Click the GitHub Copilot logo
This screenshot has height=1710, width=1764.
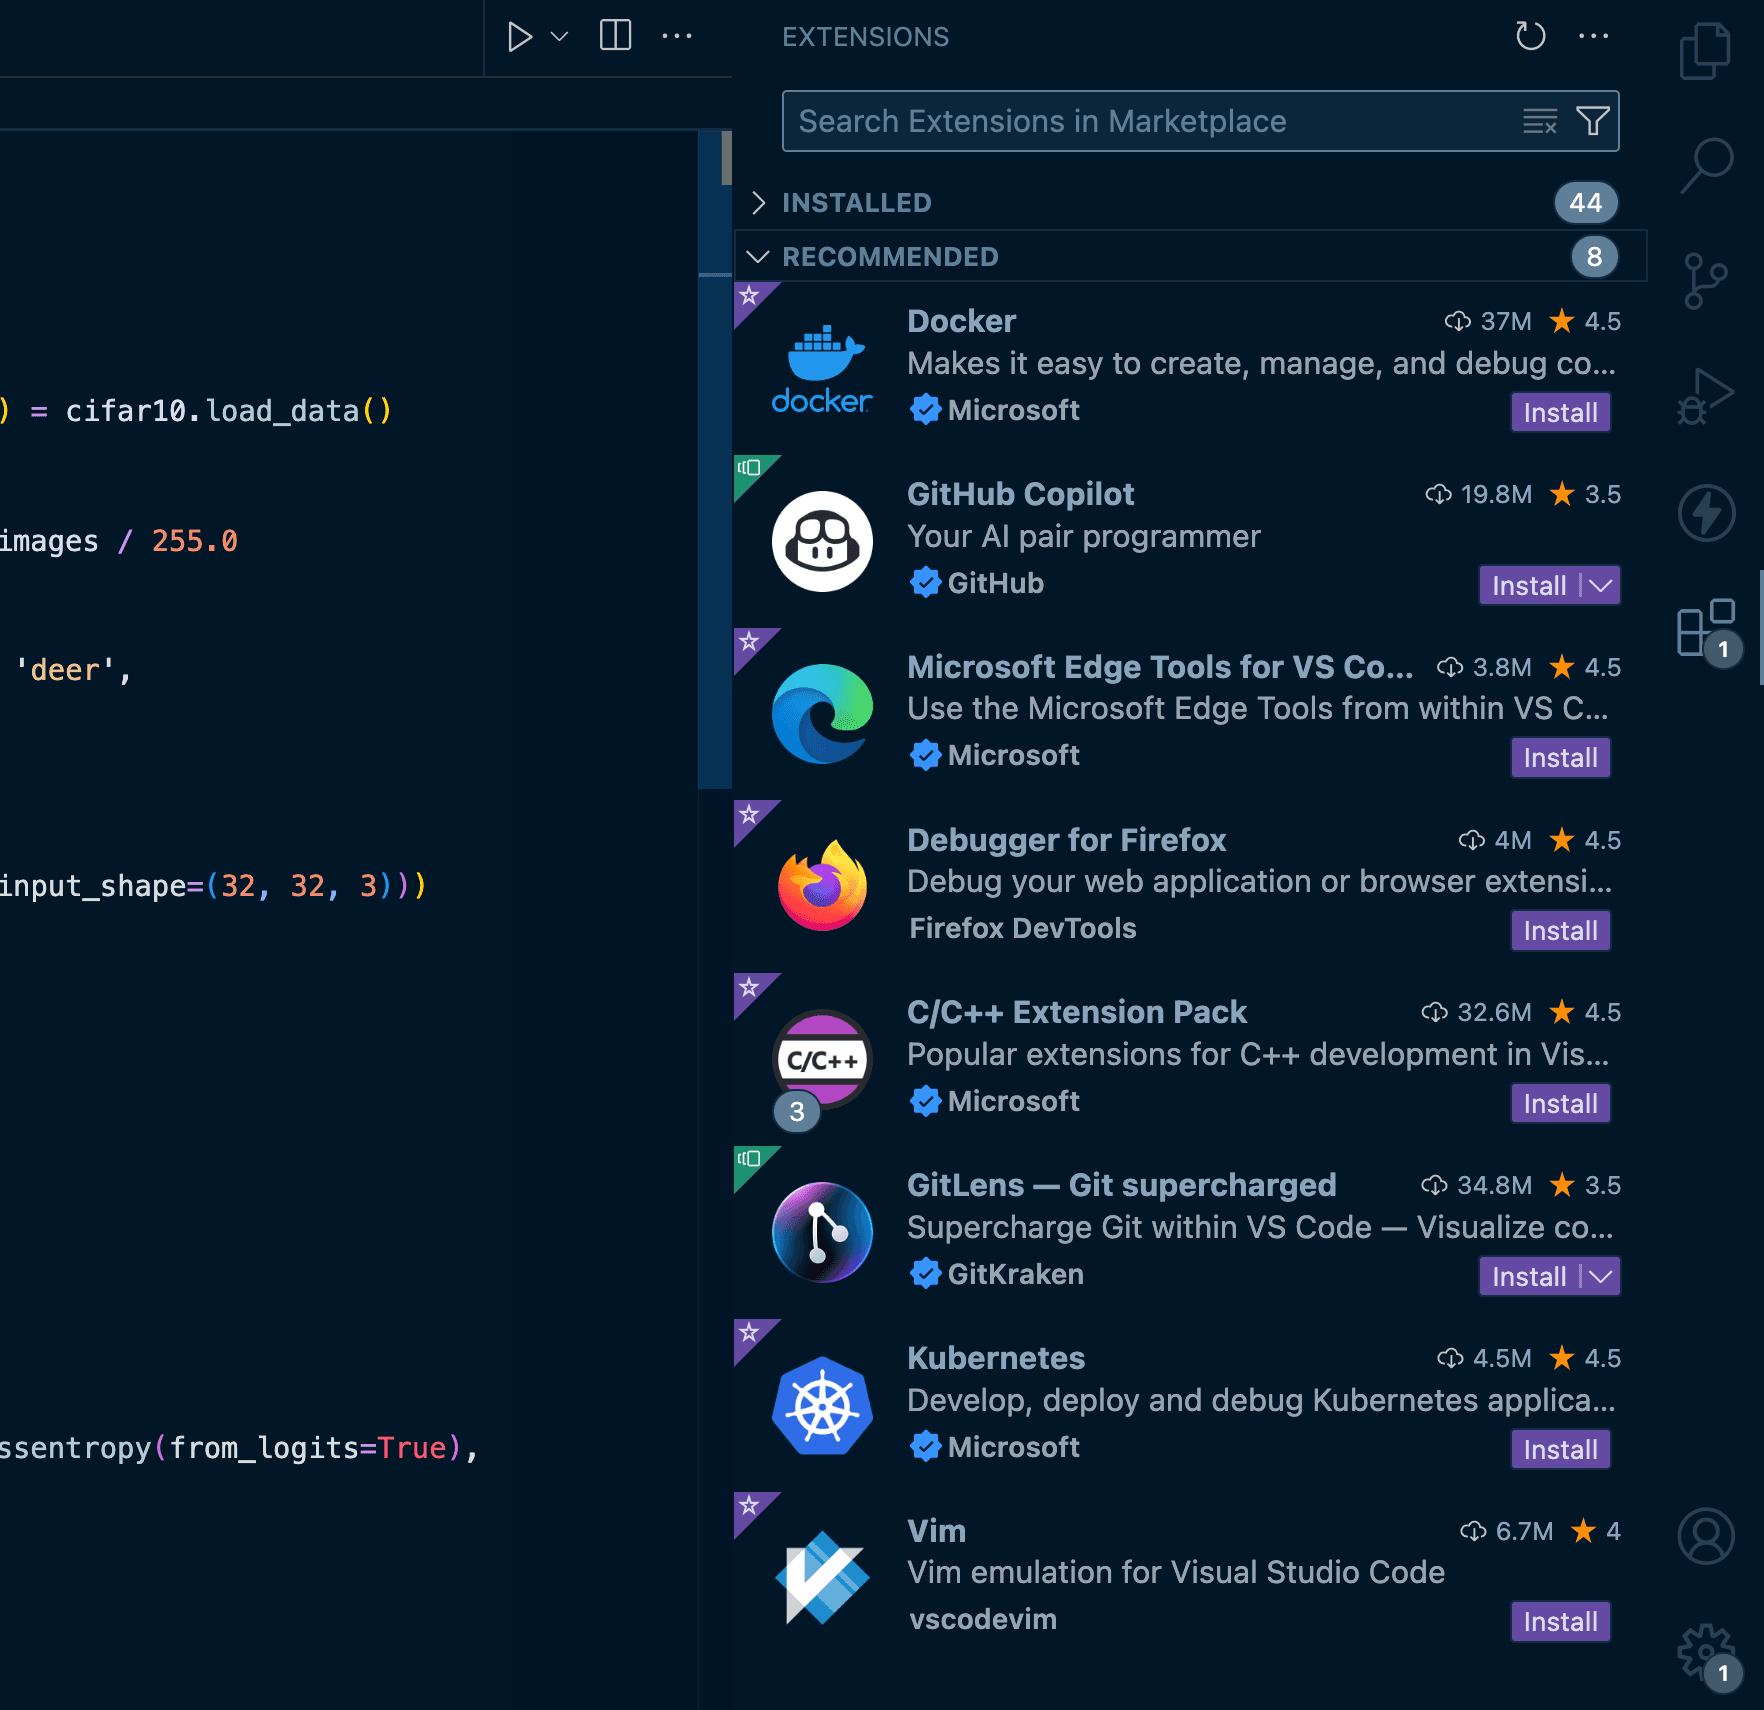[822, 541]
